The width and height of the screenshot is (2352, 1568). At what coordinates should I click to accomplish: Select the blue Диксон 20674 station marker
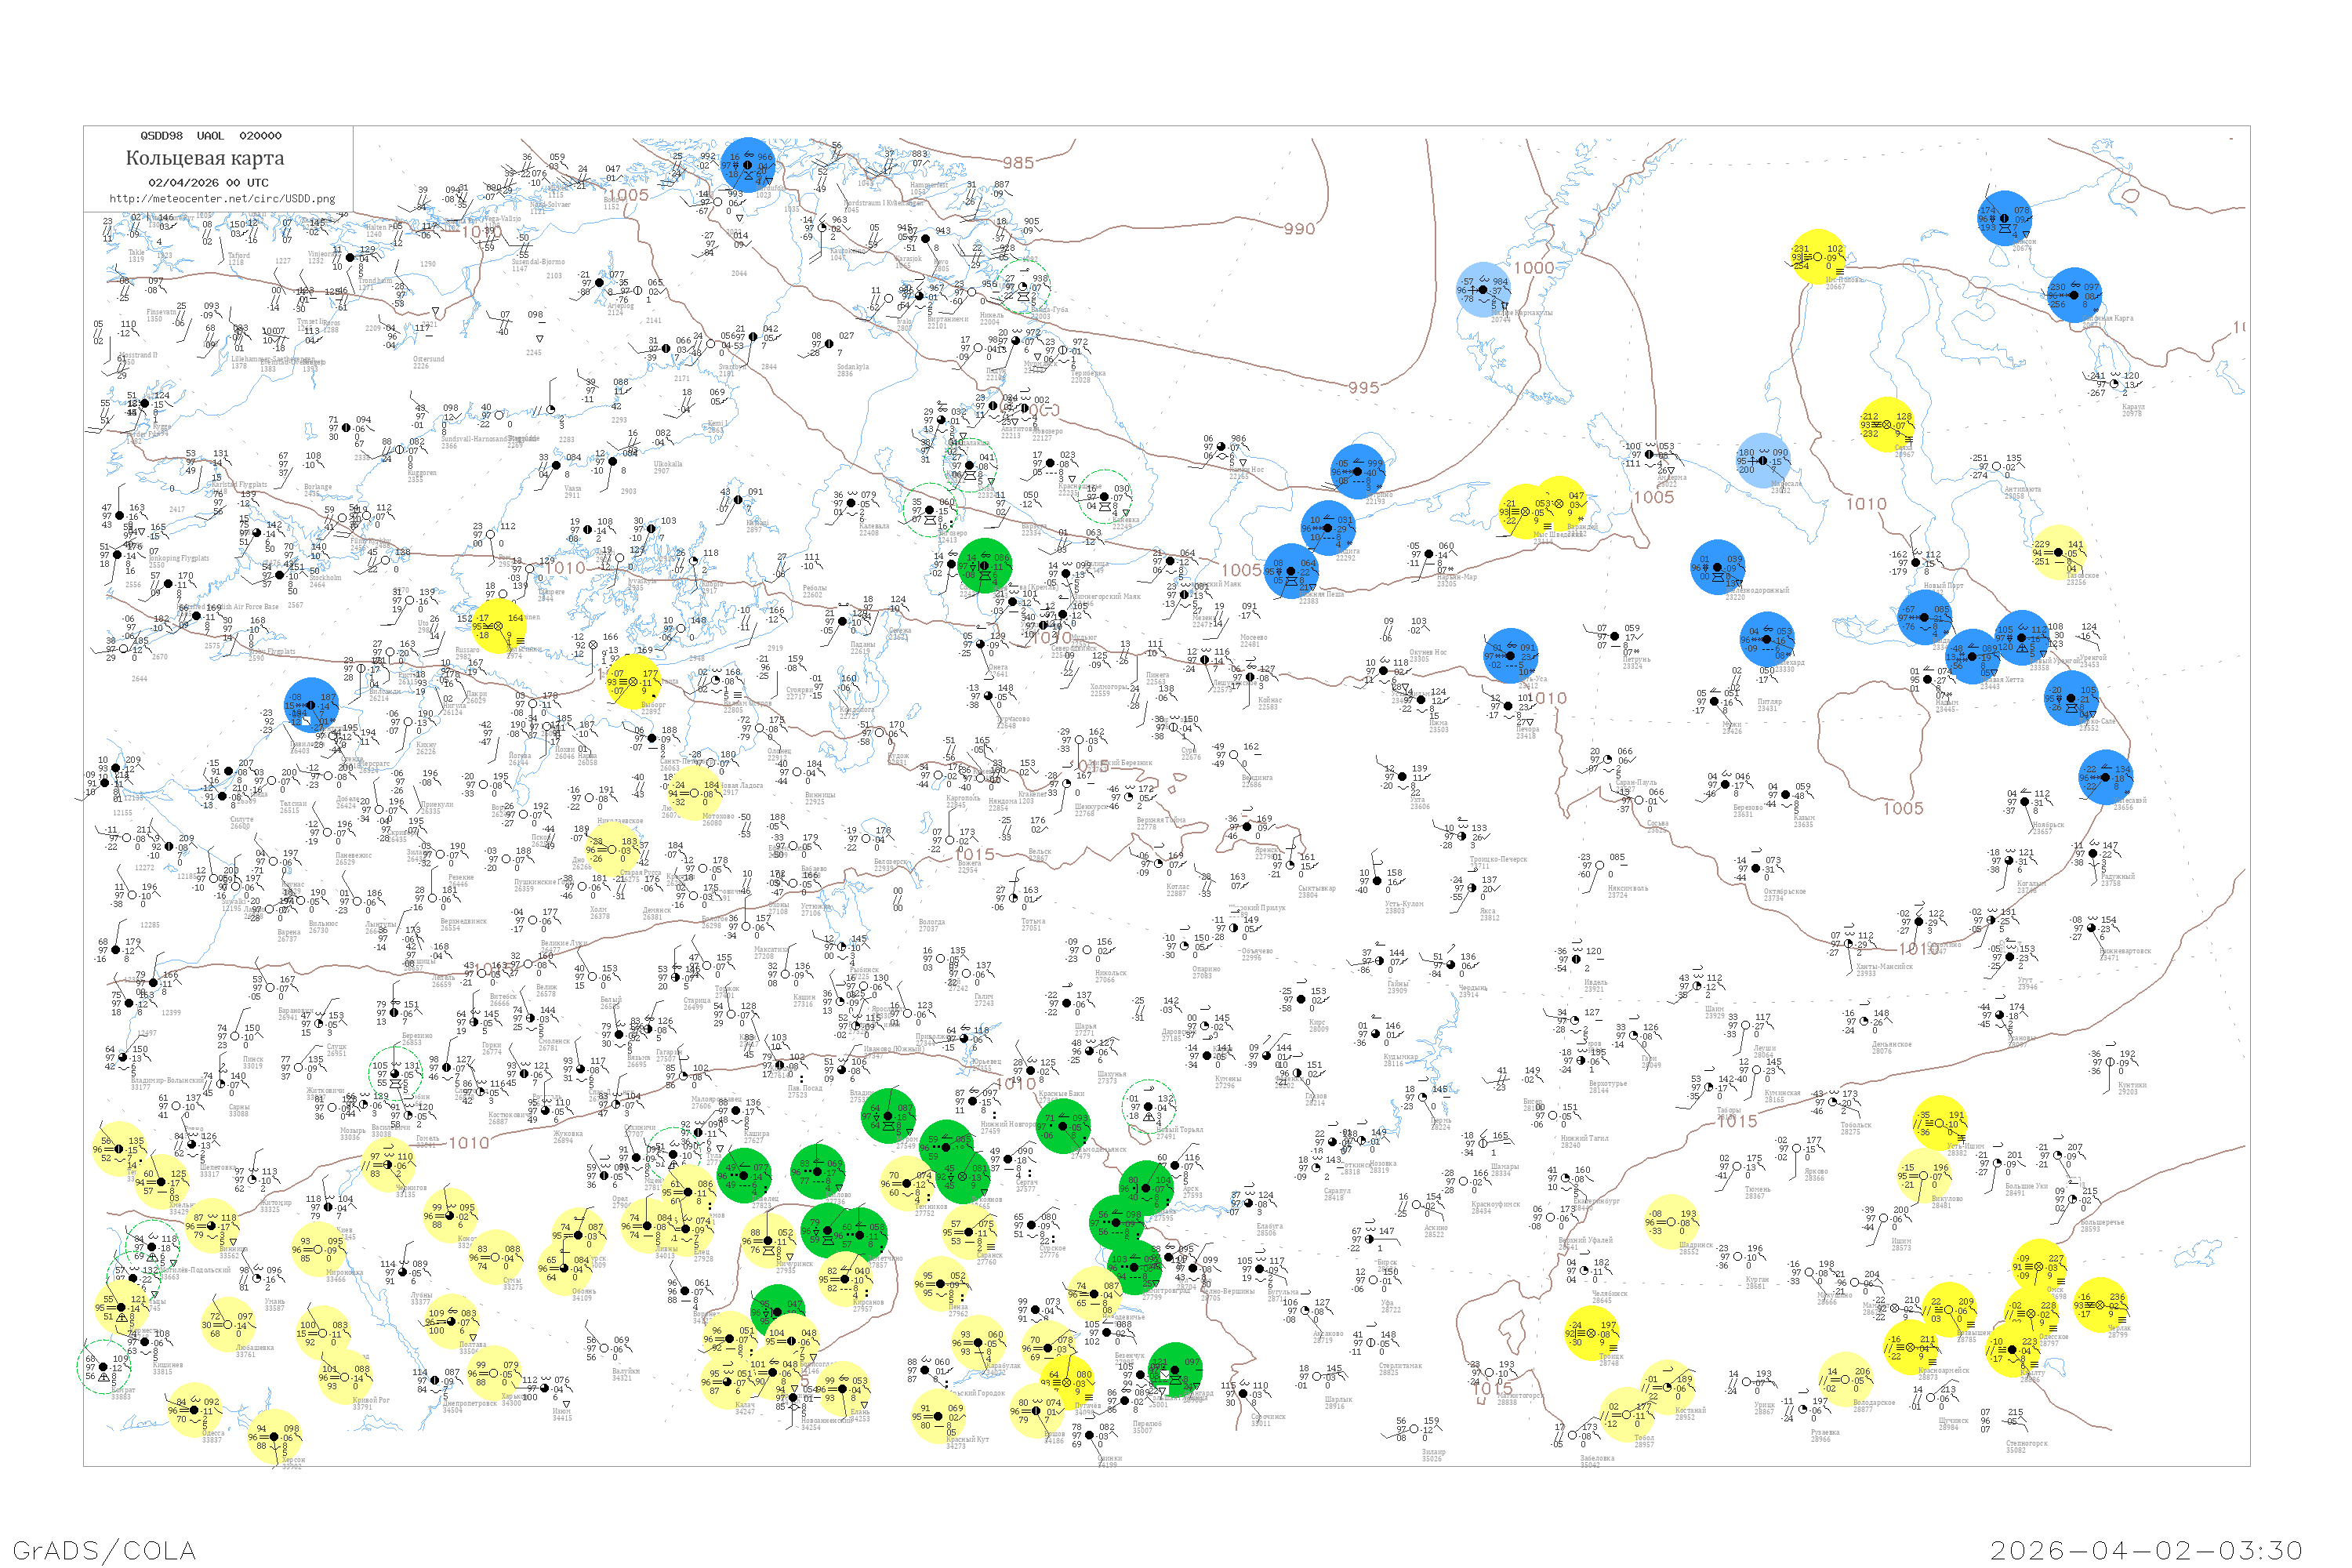pyautogui.click(x=2005, y=218)
